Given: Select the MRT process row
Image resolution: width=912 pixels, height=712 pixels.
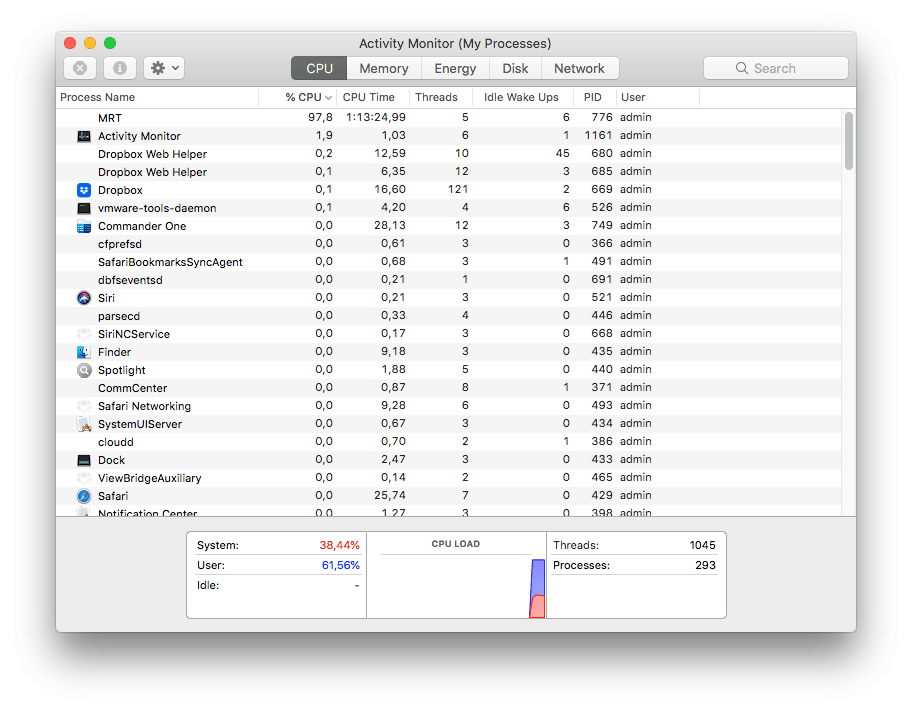Looking at the screenshot, I should coord(449,118).
